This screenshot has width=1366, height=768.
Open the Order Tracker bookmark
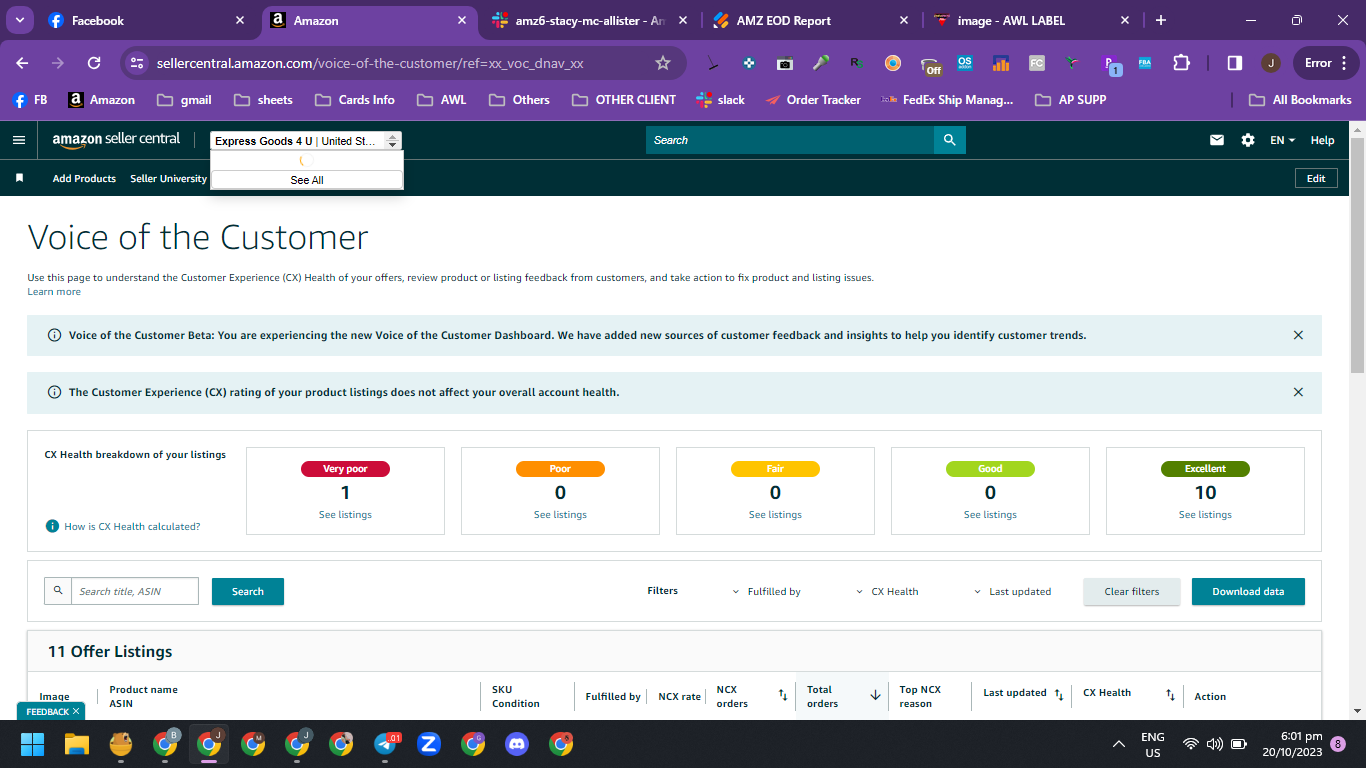click(812, 99)
